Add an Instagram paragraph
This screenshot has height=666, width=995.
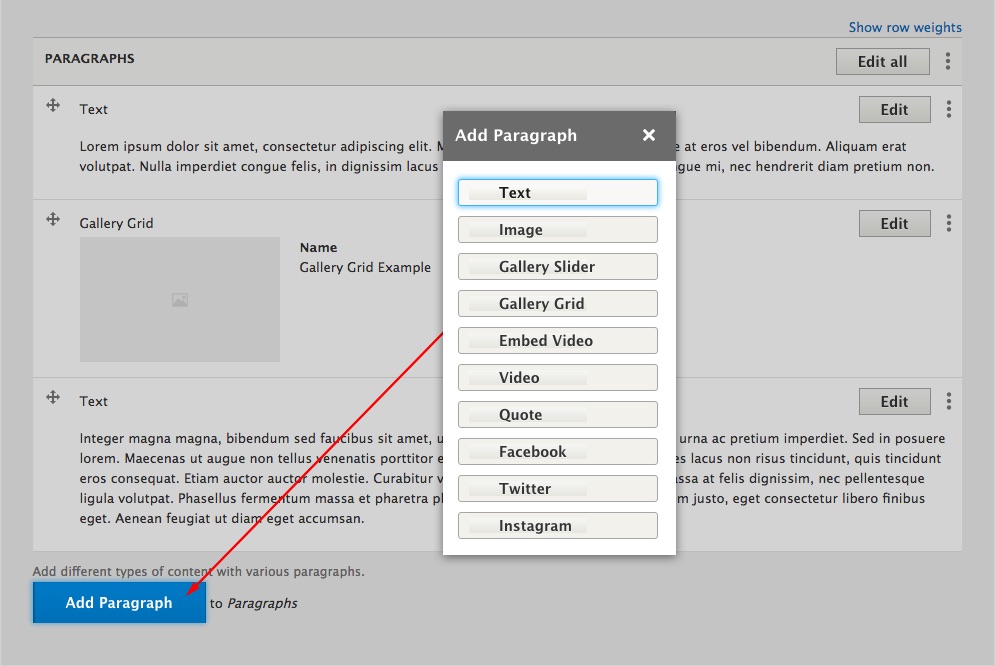[558, 525]
